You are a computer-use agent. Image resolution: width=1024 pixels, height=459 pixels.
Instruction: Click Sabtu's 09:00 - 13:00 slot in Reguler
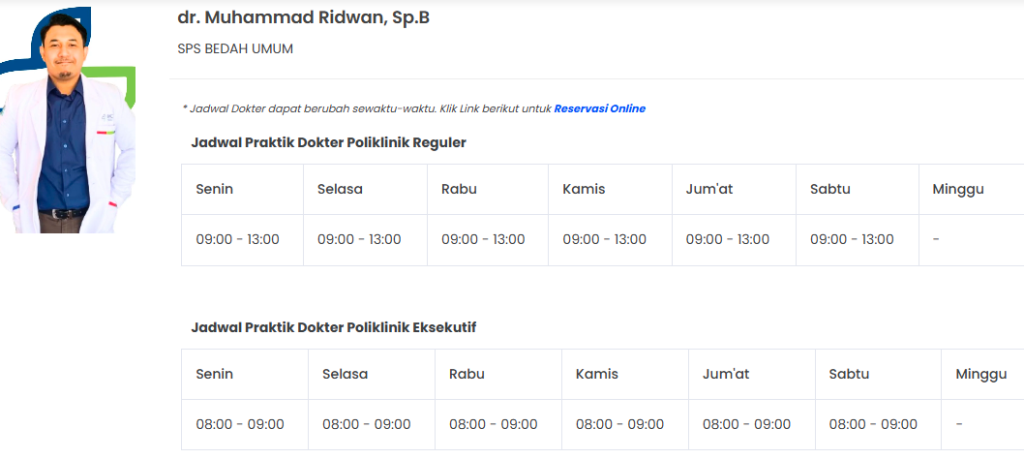click(852, 240)
